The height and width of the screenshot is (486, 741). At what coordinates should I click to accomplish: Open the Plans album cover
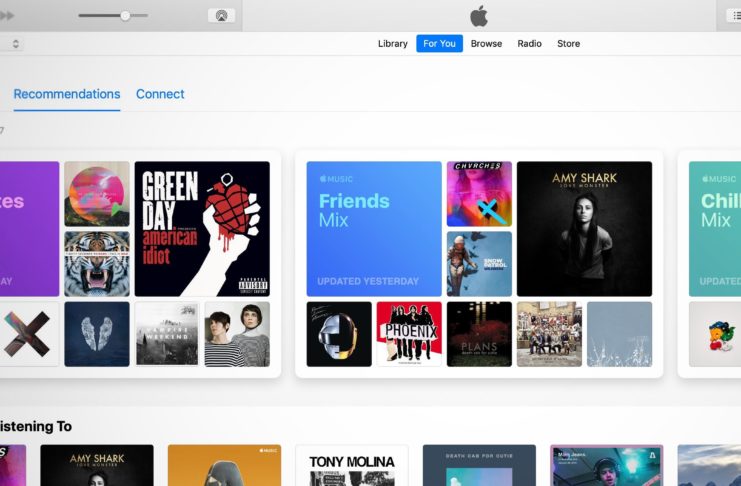pyautogui.click(x=479, y=334)
